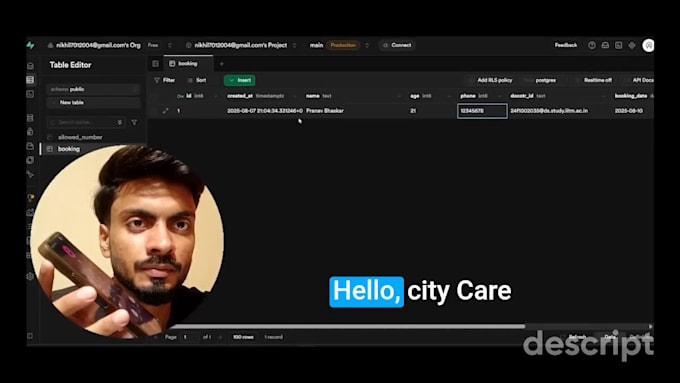The width and height of the screenshot is (680, 383).
Task: Open the Storage bucket icon
Action: pos(30,146)
